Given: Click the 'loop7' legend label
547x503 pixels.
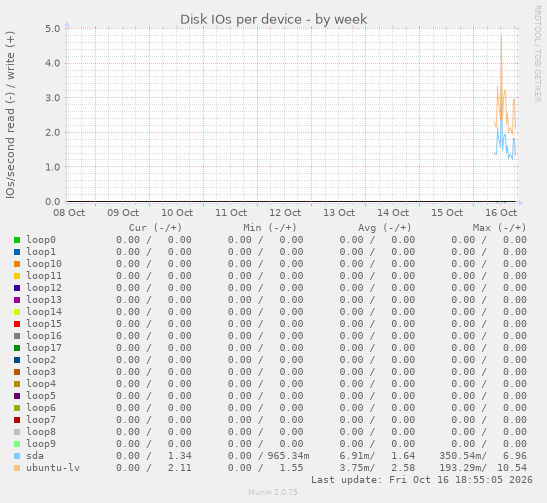Looking at the screenshot, I should pos(41,420).
